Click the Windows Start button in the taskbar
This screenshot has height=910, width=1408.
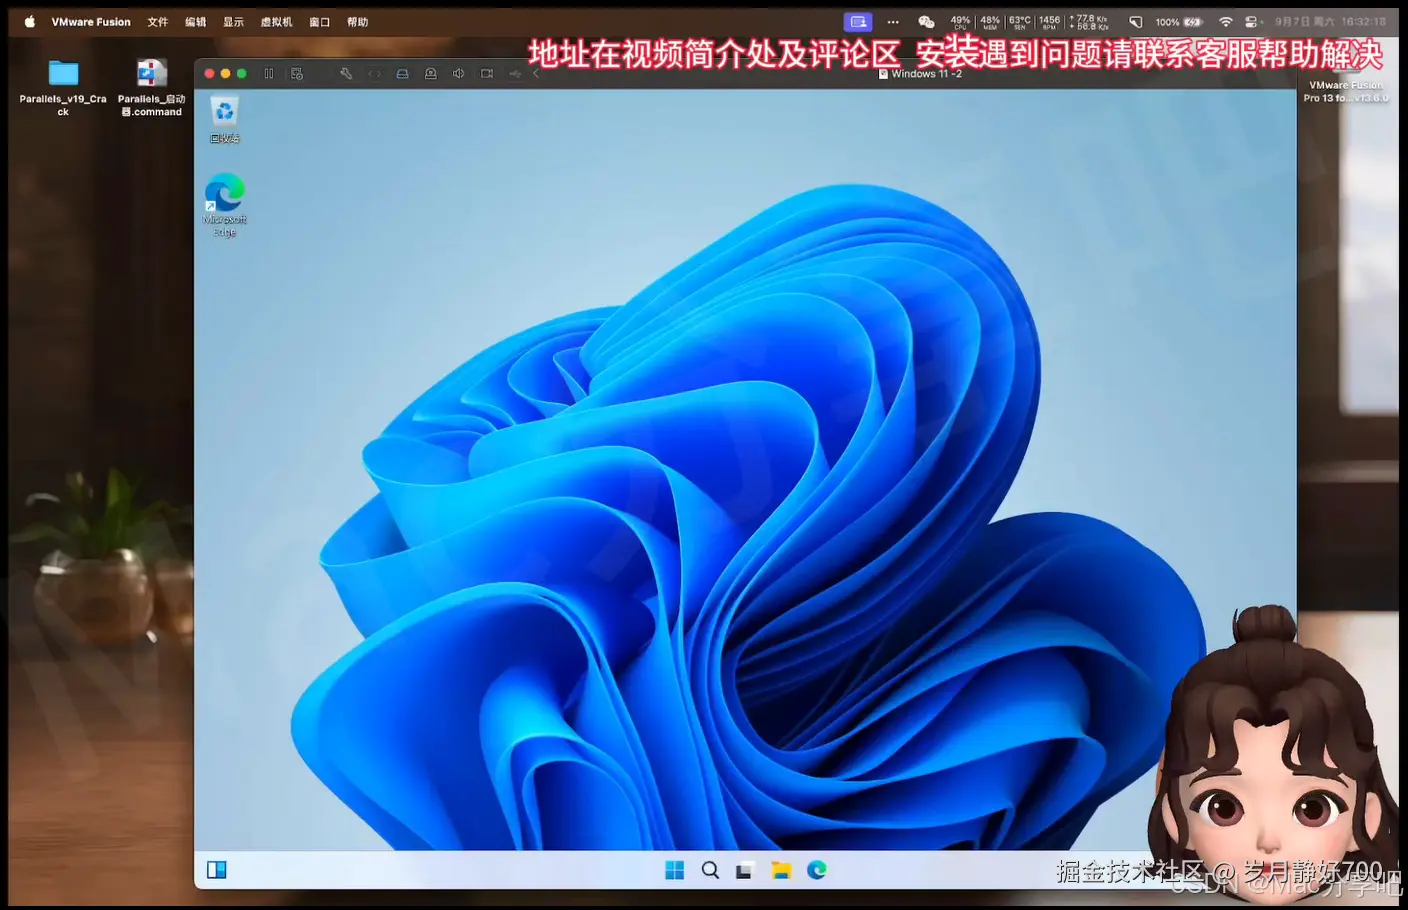674,870
